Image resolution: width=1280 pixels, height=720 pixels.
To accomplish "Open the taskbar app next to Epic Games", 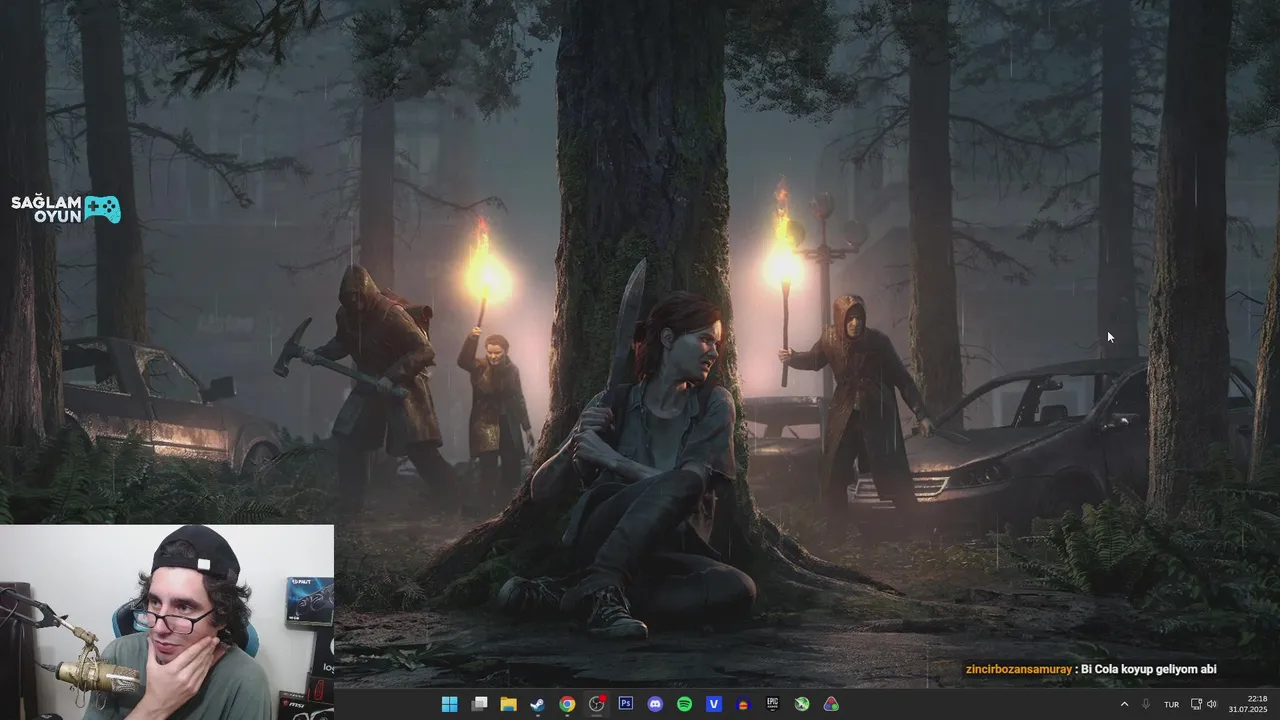I will pos(743,704).
